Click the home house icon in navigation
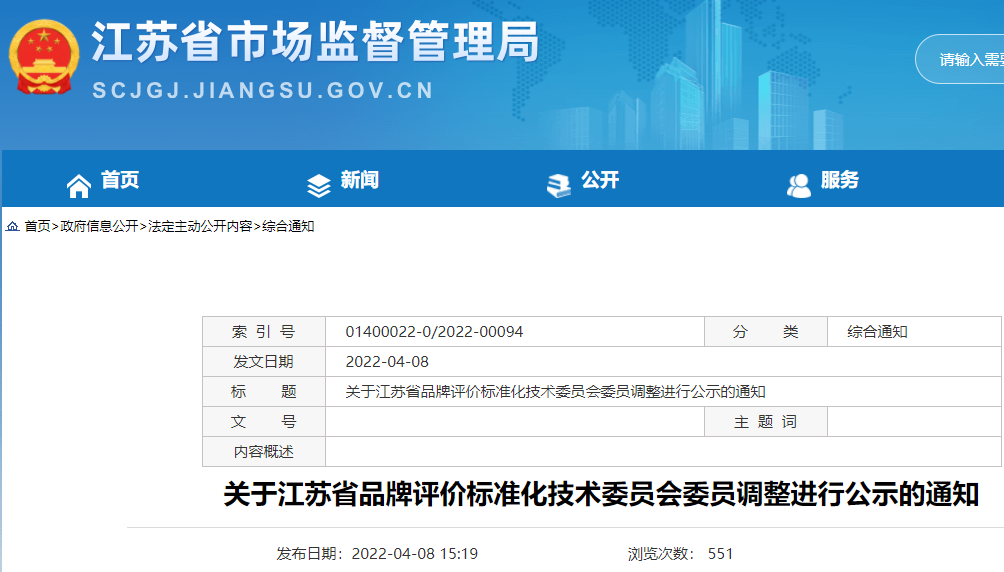 point(79,186)
